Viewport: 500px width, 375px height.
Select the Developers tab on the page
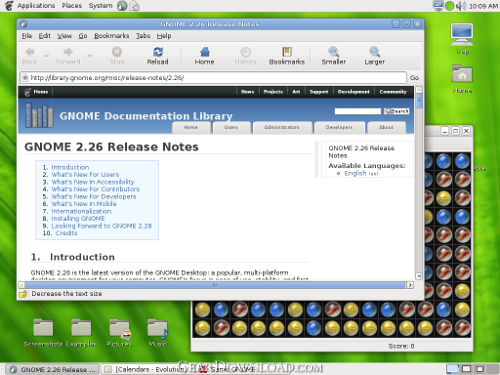click(339, 127)
